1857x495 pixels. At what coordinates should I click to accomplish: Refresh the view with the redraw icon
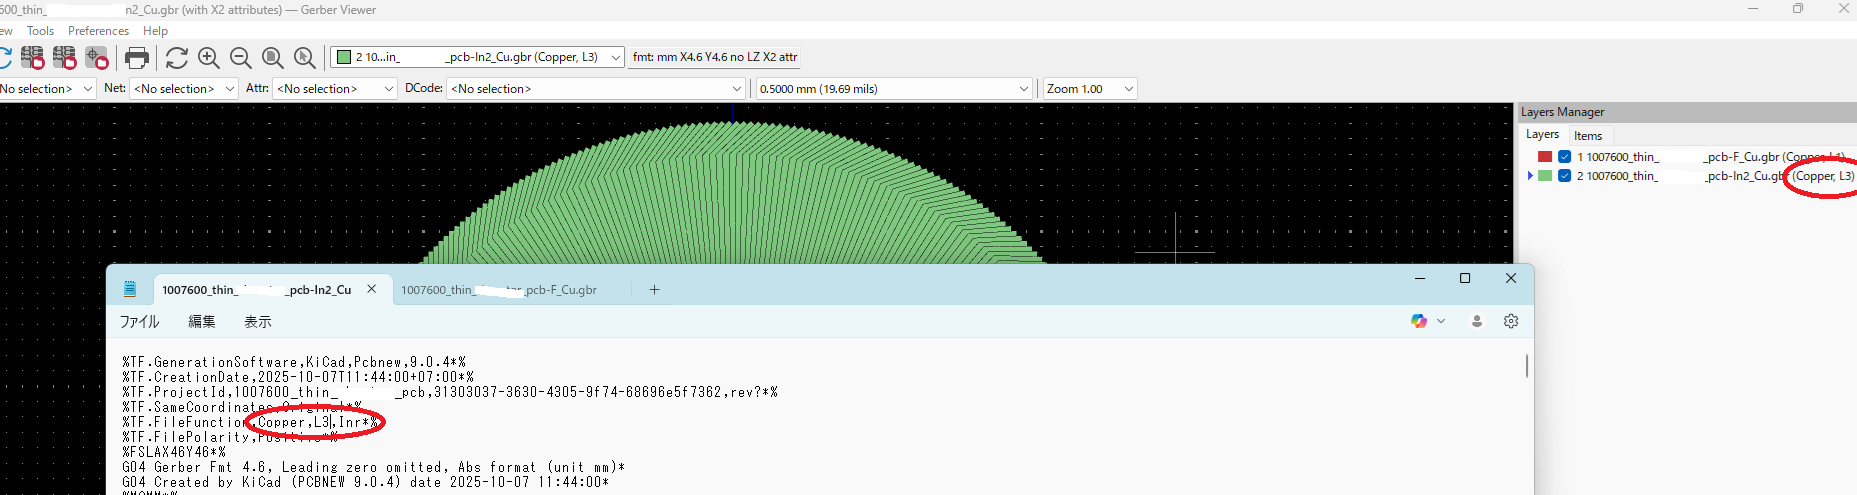point(177,58)
